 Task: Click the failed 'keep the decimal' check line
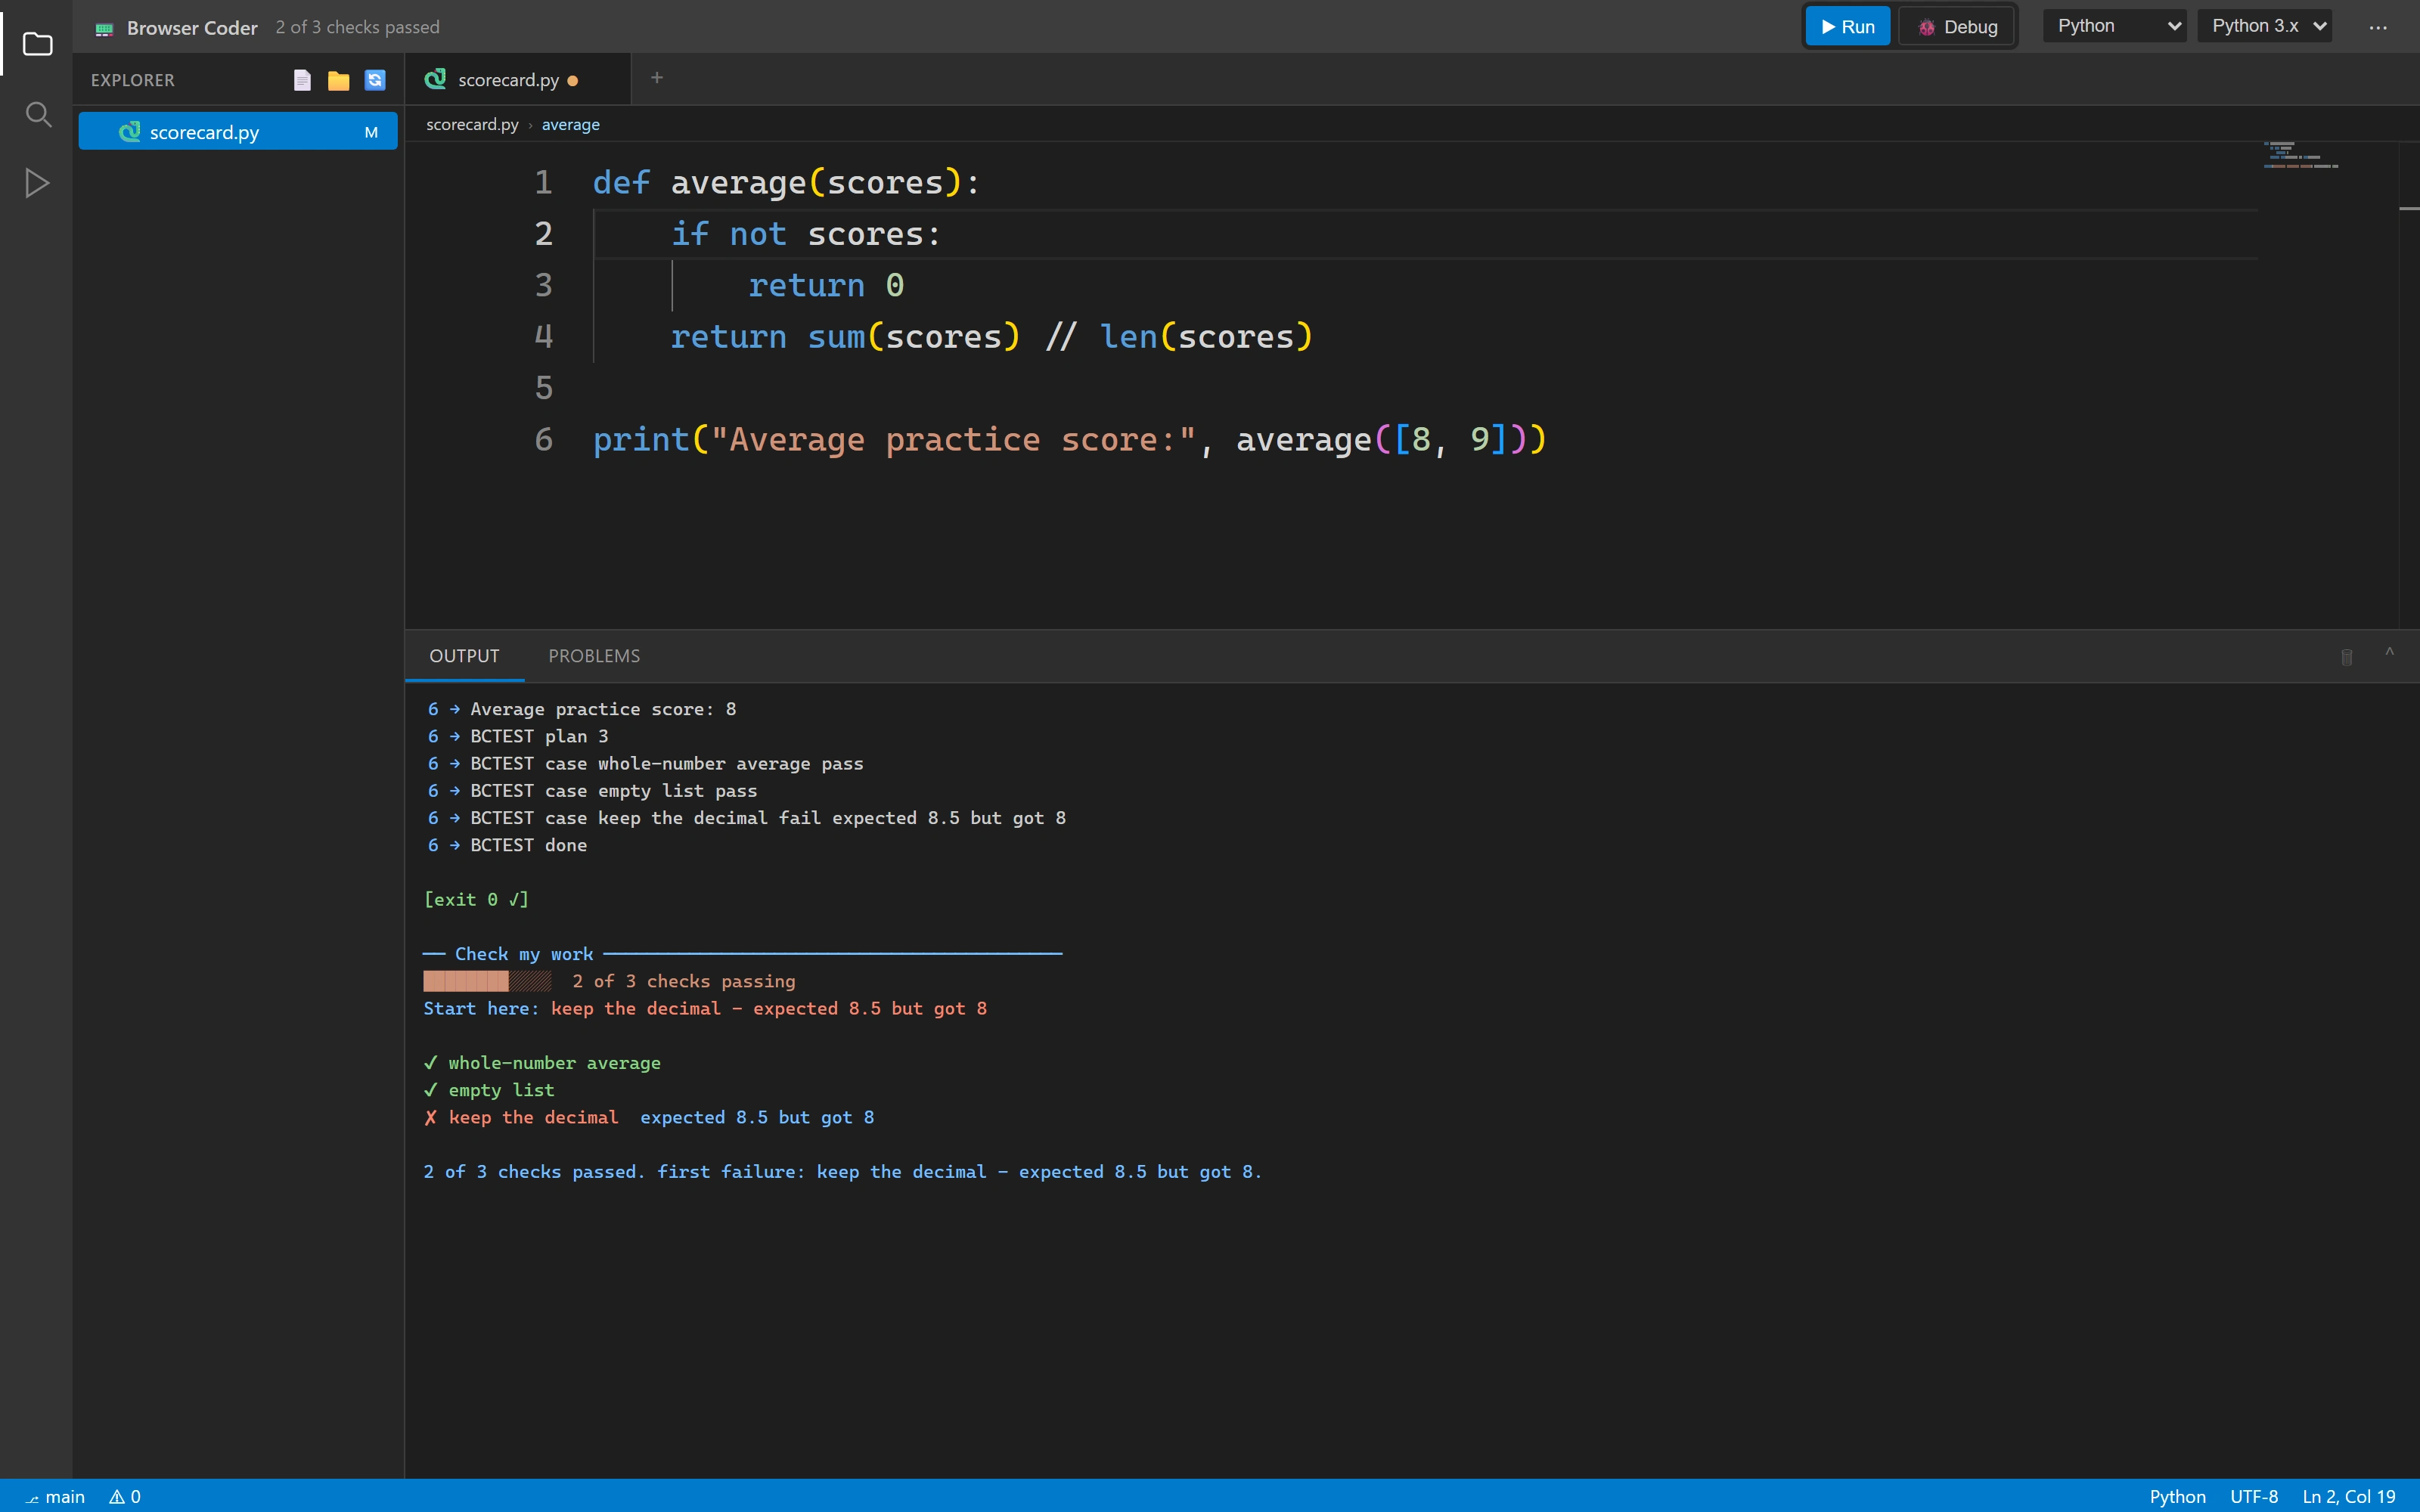pos(649,1117)
